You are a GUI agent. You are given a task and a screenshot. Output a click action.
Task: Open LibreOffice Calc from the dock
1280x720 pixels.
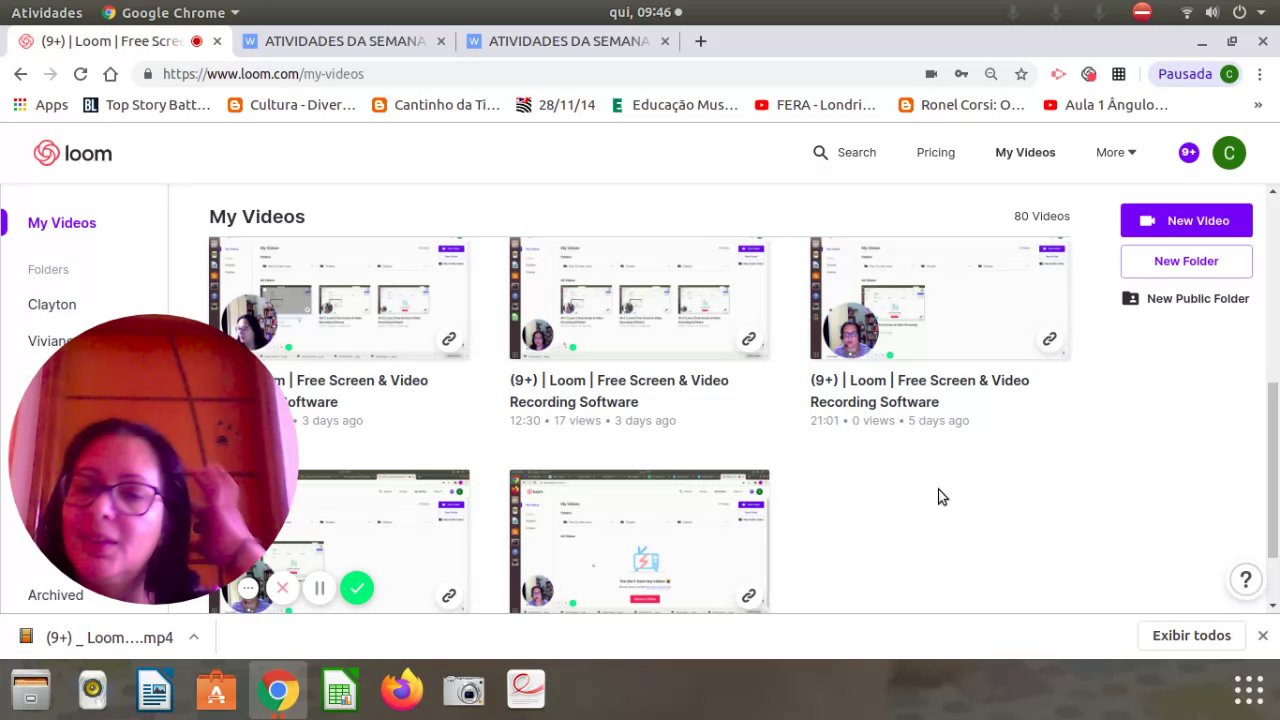point(340,690)
